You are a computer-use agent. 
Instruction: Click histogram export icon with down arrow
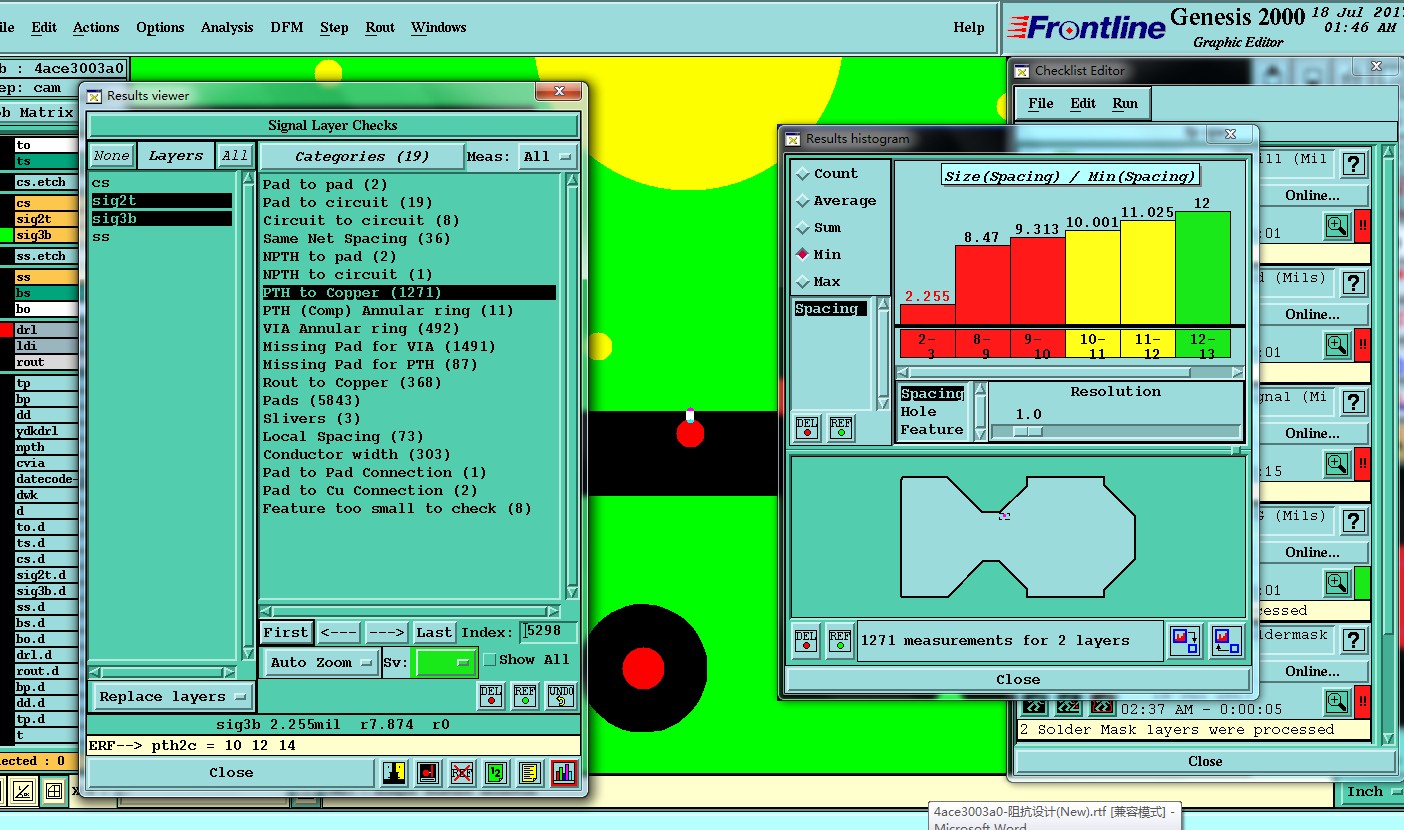pyautogui.click(x=1185, y=641)
